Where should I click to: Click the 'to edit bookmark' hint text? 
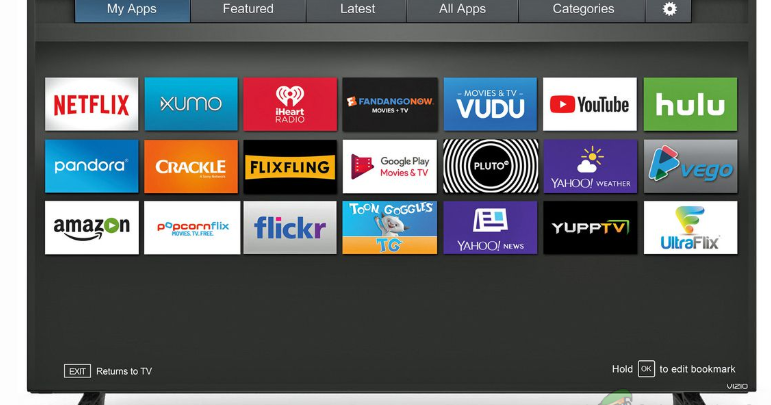tap(697, 369)
